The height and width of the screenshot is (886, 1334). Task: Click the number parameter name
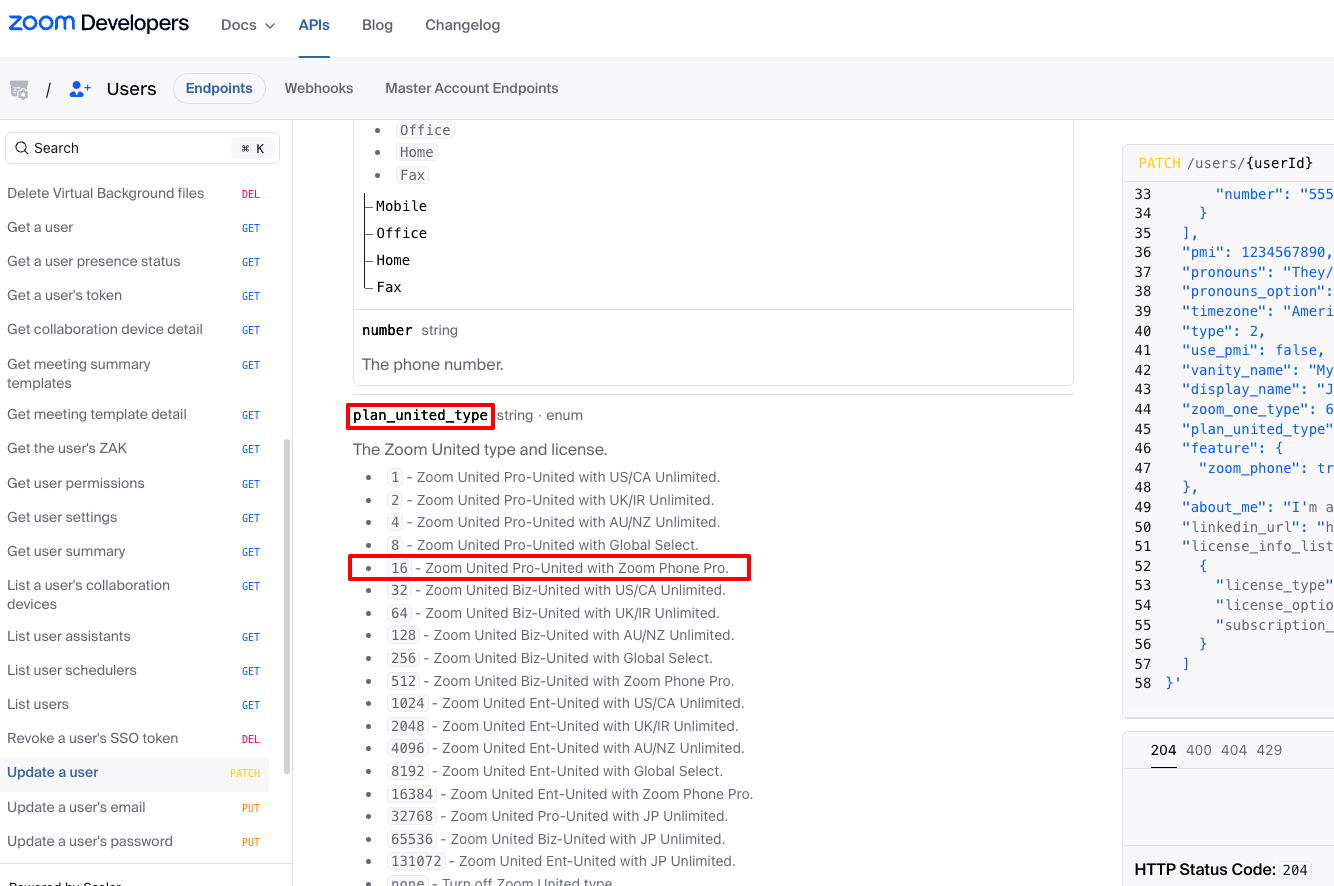click(x=387, y=330)
